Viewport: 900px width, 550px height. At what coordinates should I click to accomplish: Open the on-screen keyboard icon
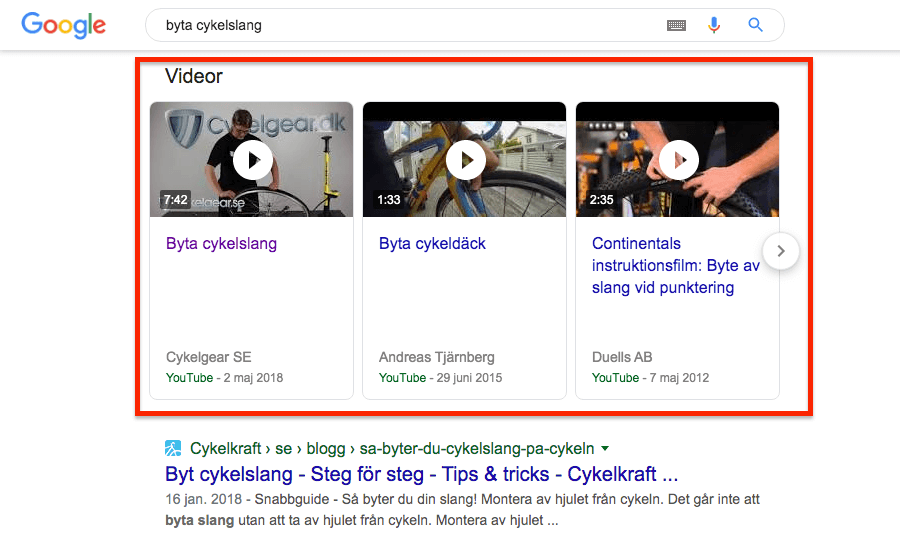click(676, 25)
